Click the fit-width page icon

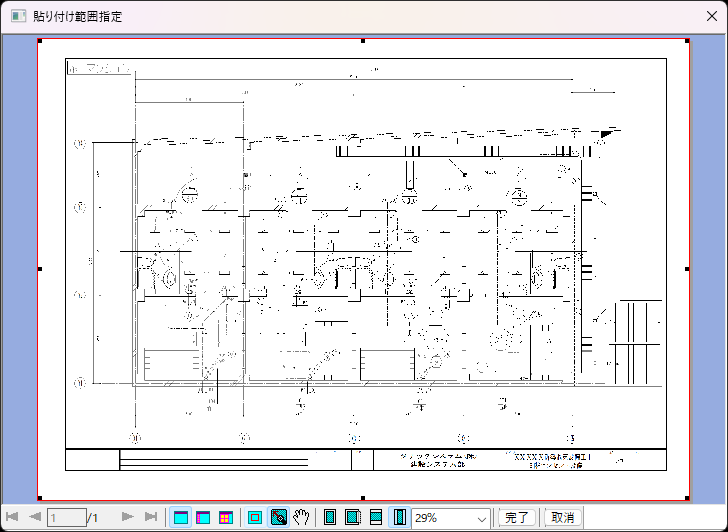click(376, 517)
